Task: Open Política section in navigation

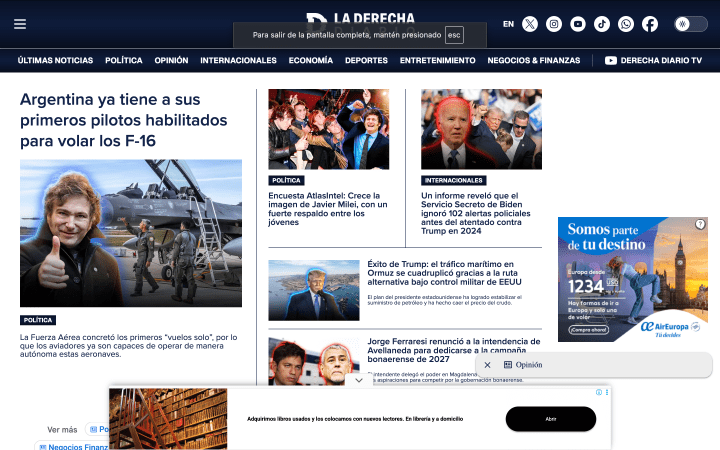Action: tap(124, 60)
